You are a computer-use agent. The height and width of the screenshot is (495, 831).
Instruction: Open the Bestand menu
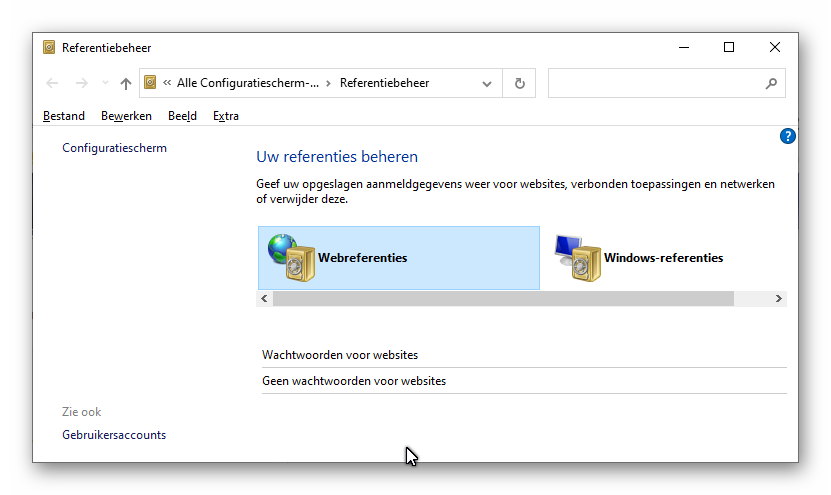tap(64, 116)
